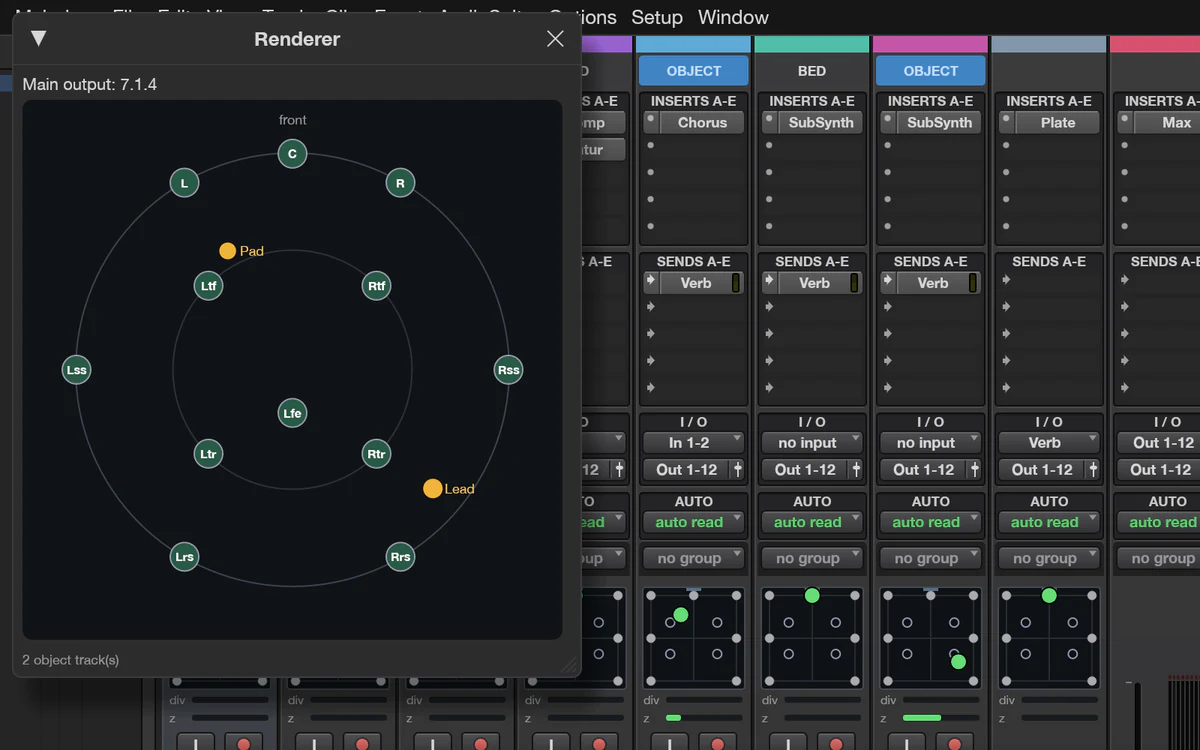Select the Rss side surround speaker node
Image resolution: width=1200 pixels, height=750 pixels.
point(508,370)
